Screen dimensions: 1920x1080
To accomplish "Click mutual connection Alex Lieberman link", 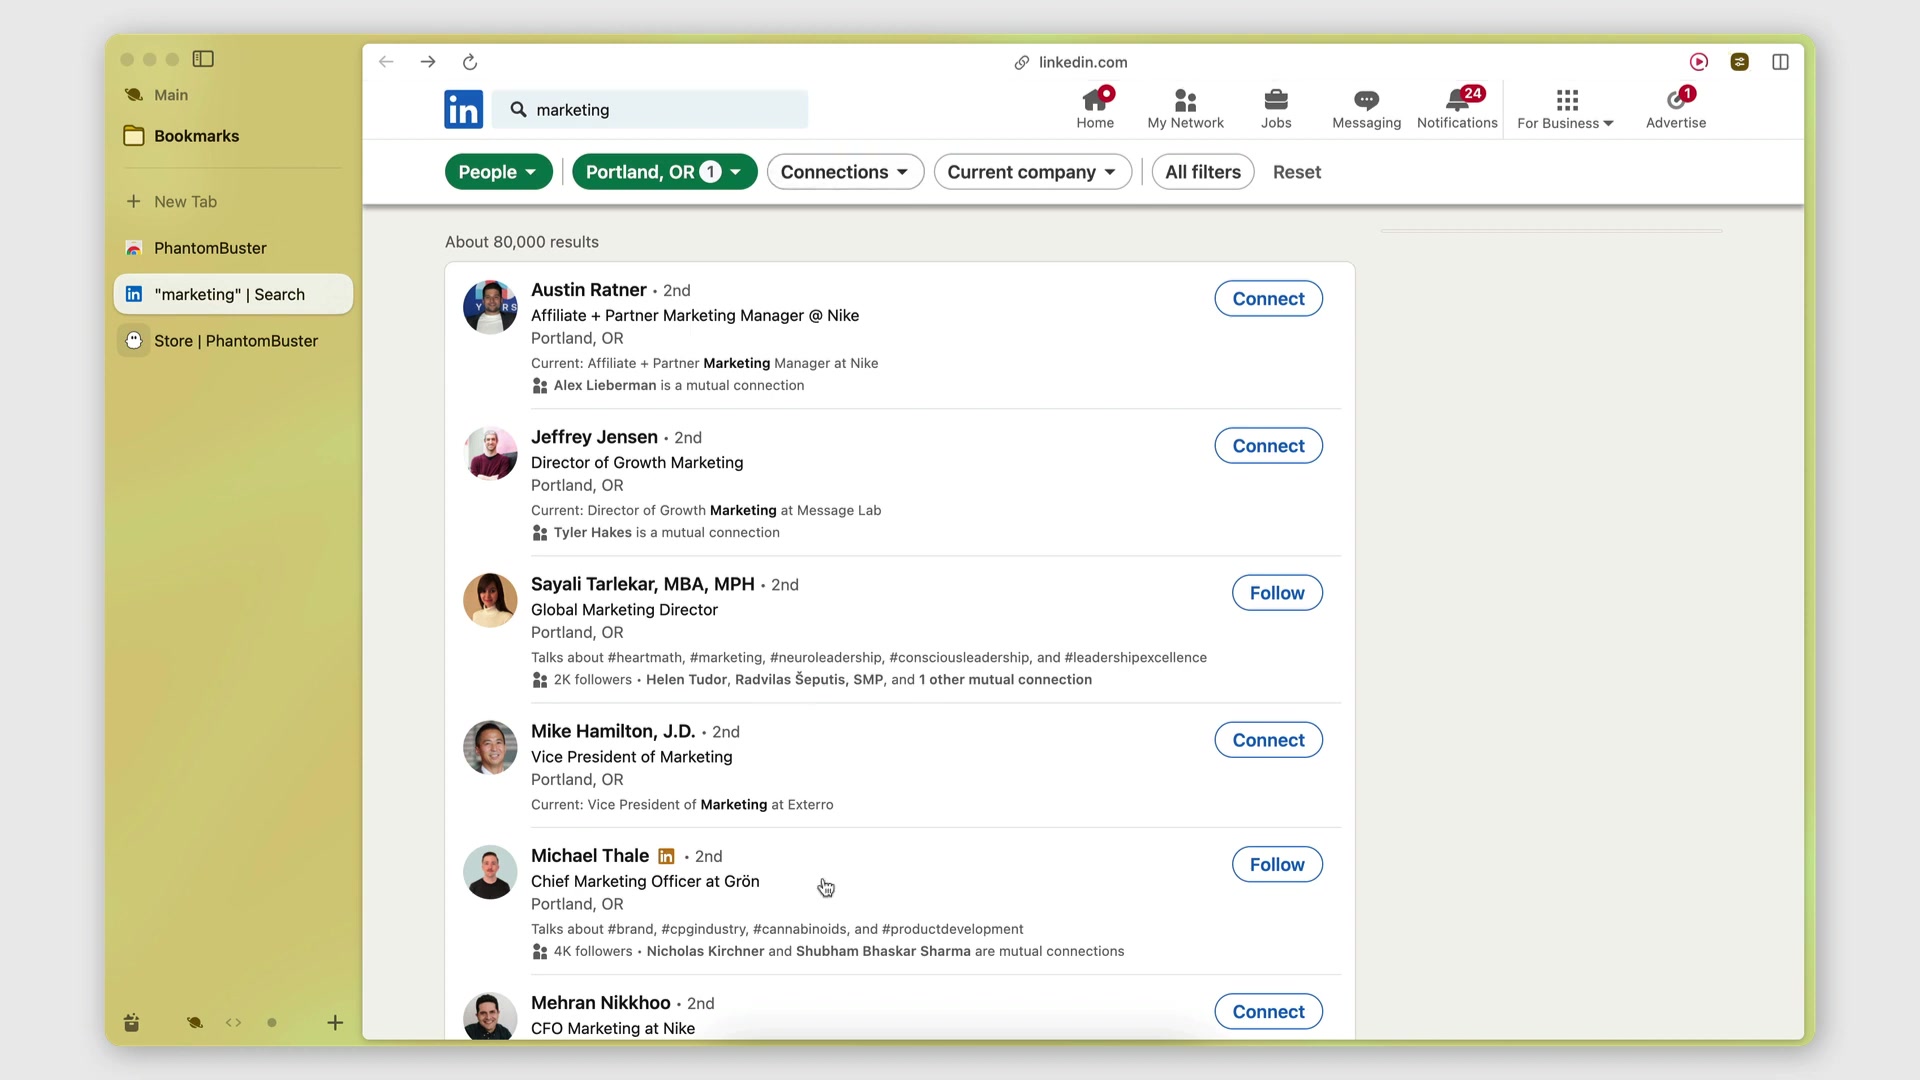I will [605, 385].
